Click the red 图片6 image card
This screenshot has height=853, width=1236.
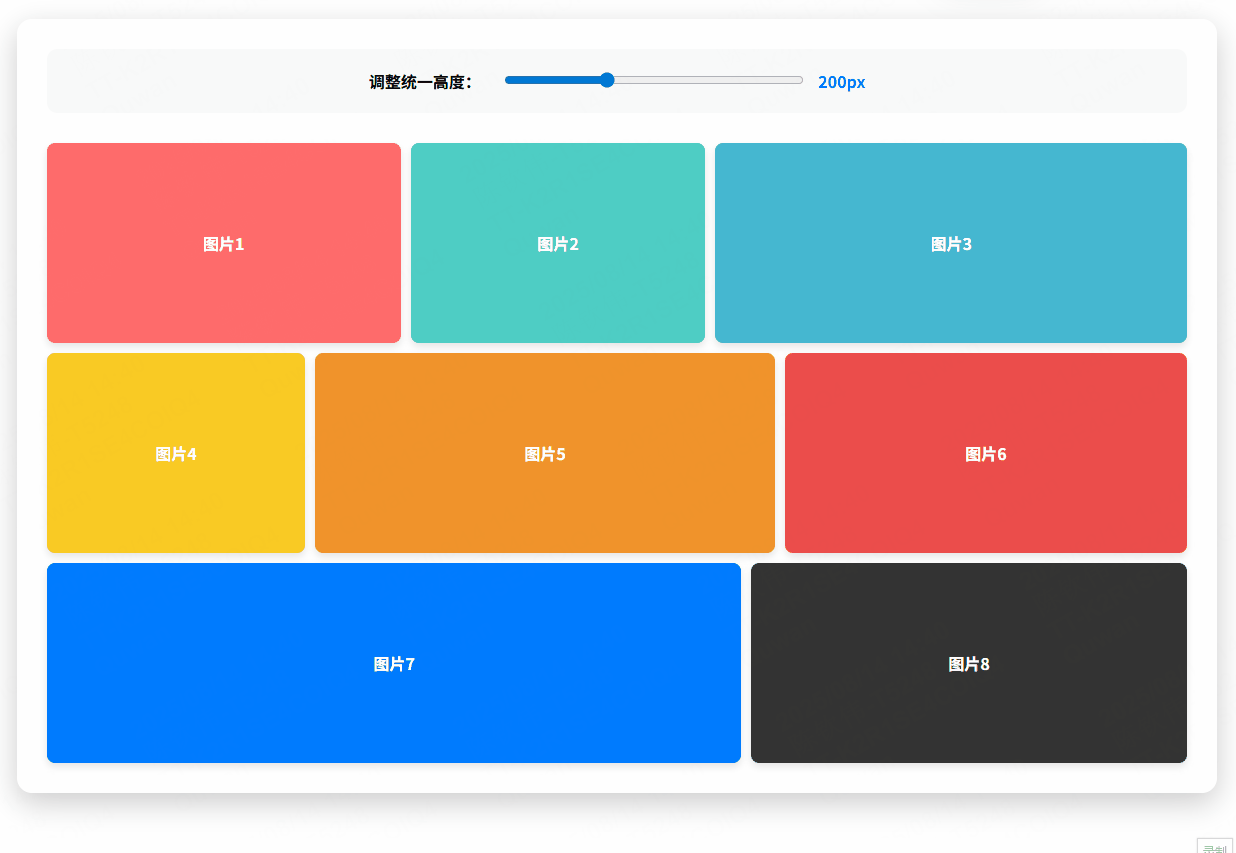pos(985,453)
